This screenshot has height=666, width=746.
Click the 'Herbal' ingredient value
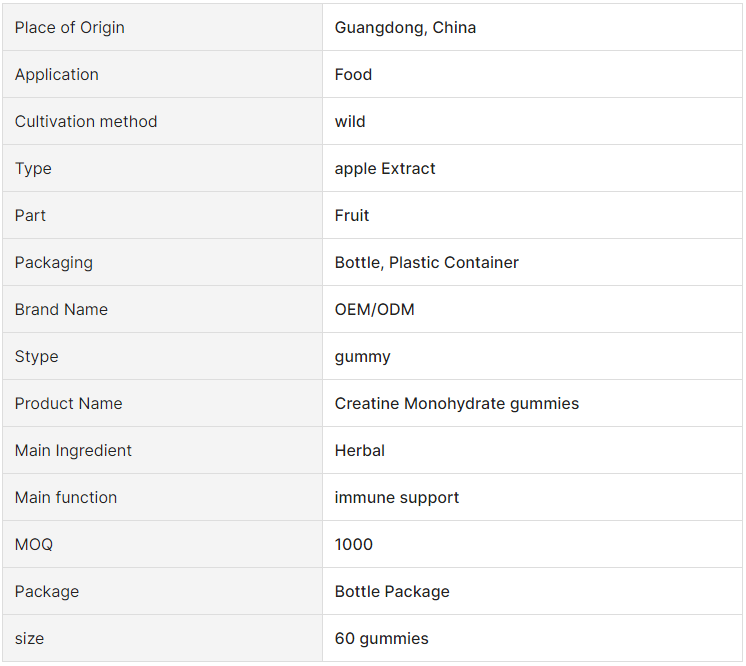click(360, 451)
